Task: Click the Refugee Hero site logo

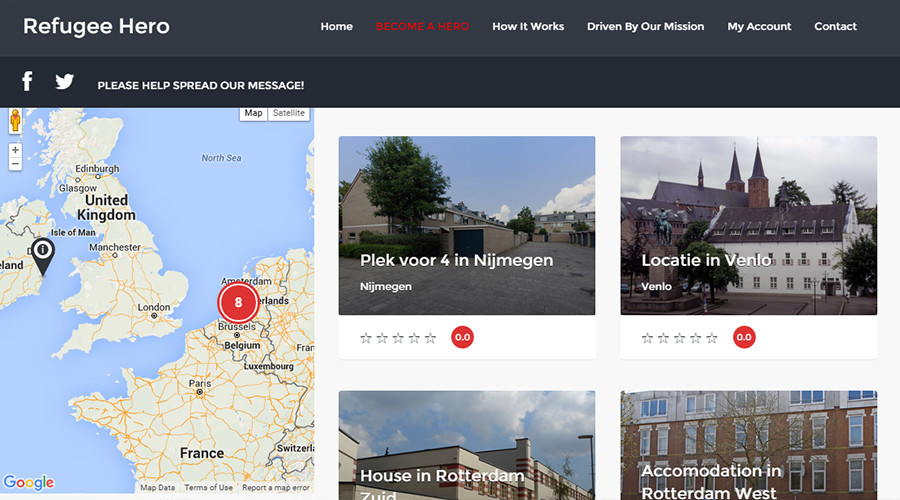Action: coord(96,26)
